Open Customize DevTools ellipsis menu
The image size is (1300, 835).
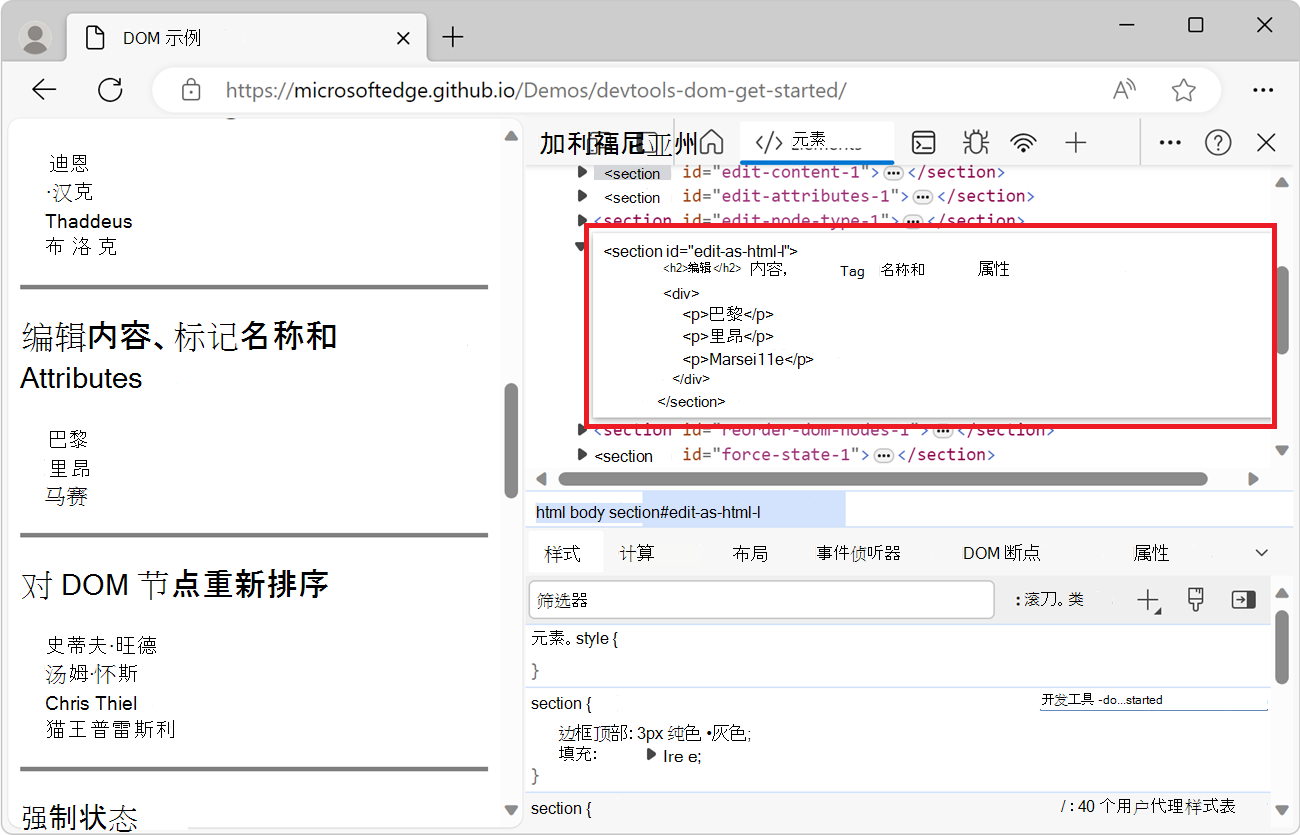[1170, 142]
